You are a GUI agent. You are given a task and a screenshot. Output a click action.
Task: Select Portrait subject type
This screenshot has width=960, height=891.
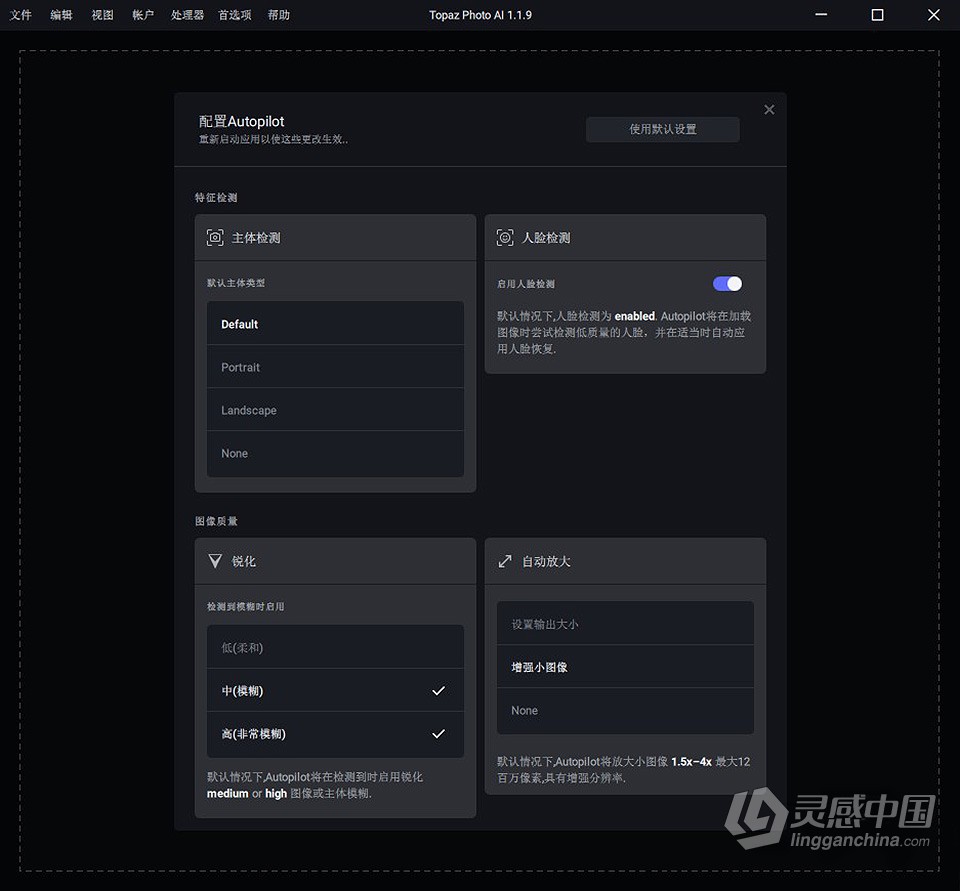[335, 367]
